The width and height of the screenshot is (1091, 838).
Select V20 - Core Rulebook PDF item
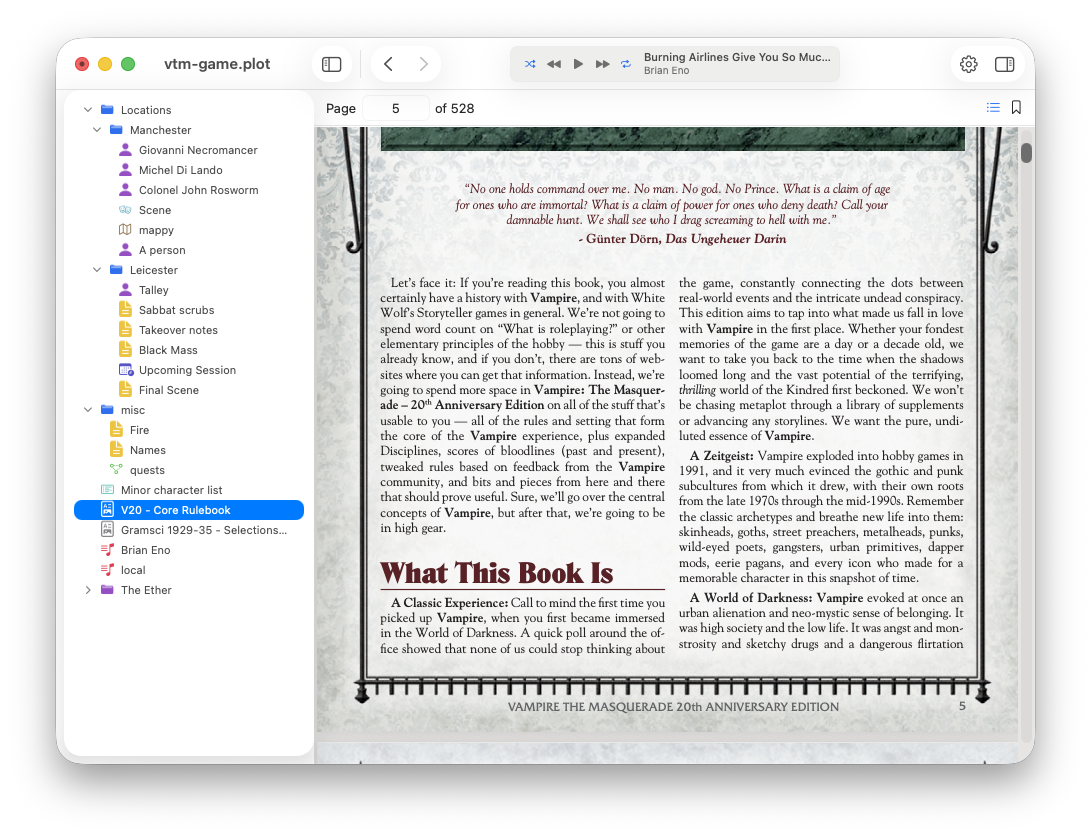(189, 510)
